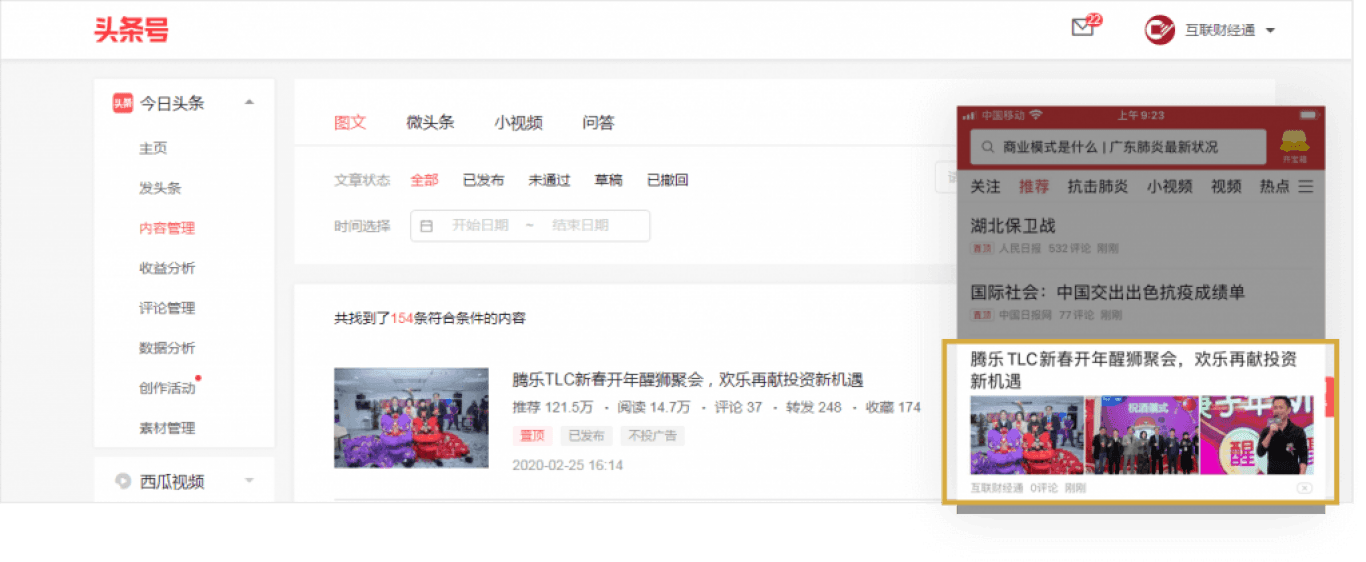Switch to the 小视频 content tab
The image size is (1366, 562).
click(x=518, y=123)
